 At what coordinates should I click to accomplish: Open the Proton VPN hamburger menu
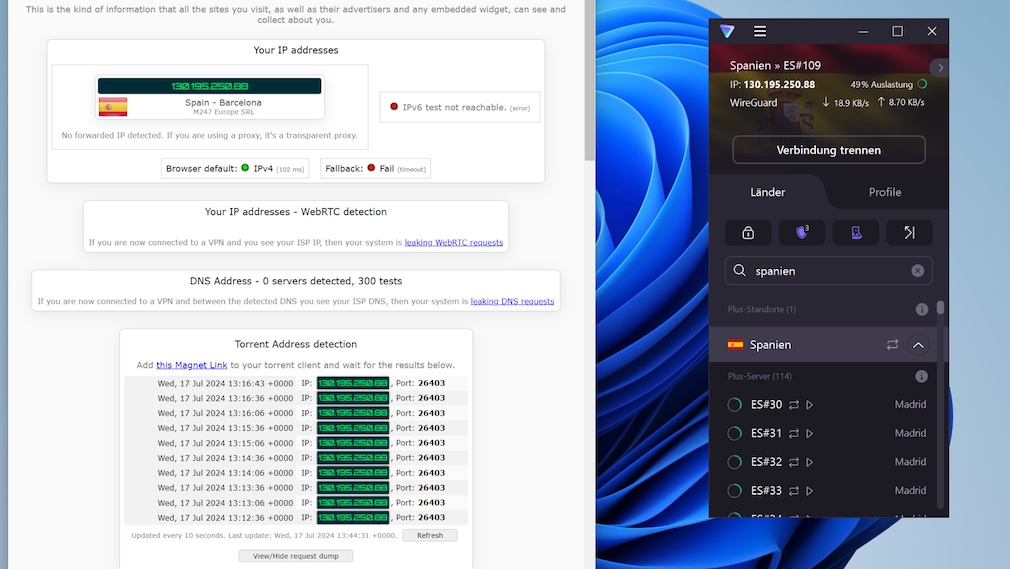point(760,31)
